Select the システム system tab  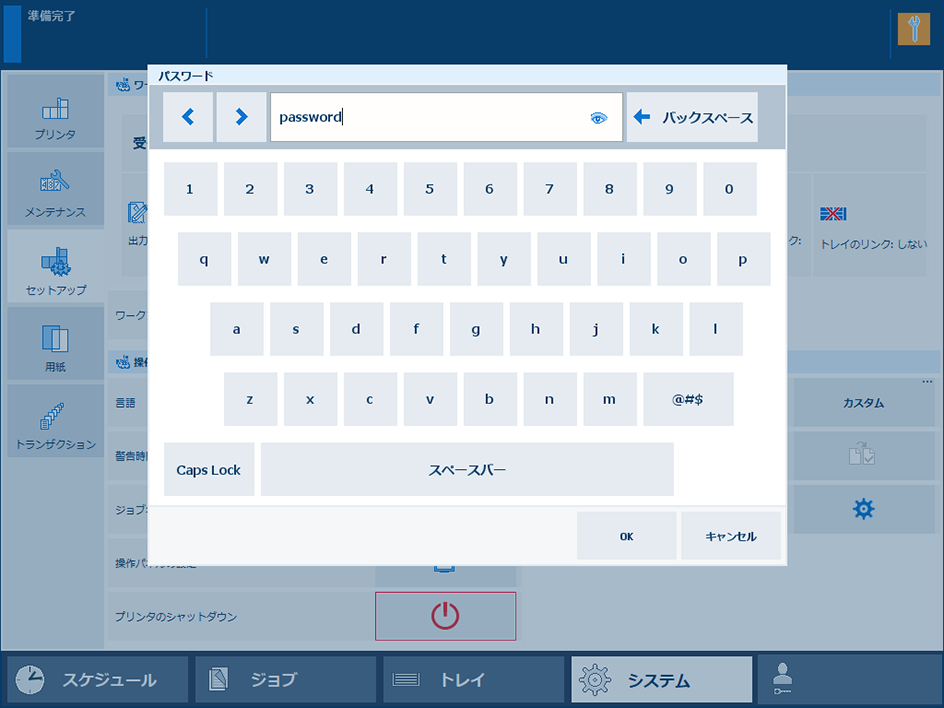coord(661,680)
